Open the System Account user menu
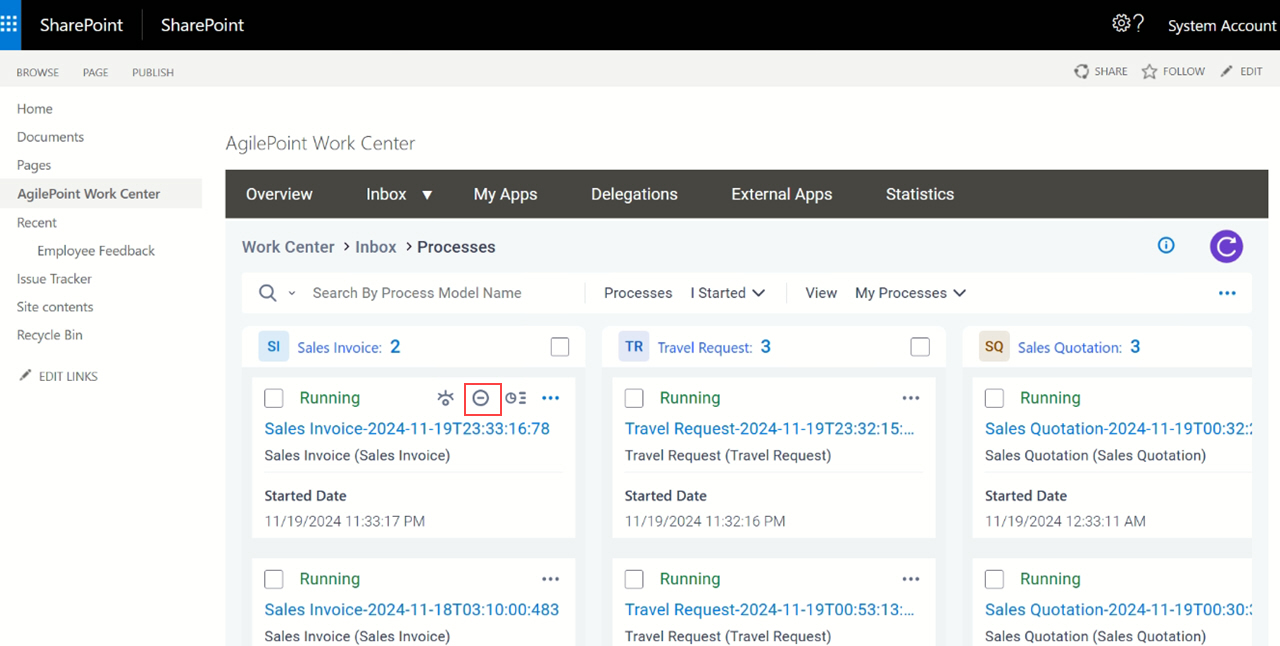Image resolution: width=1280 pixels, height=646 pixels. coord(1222,26)
